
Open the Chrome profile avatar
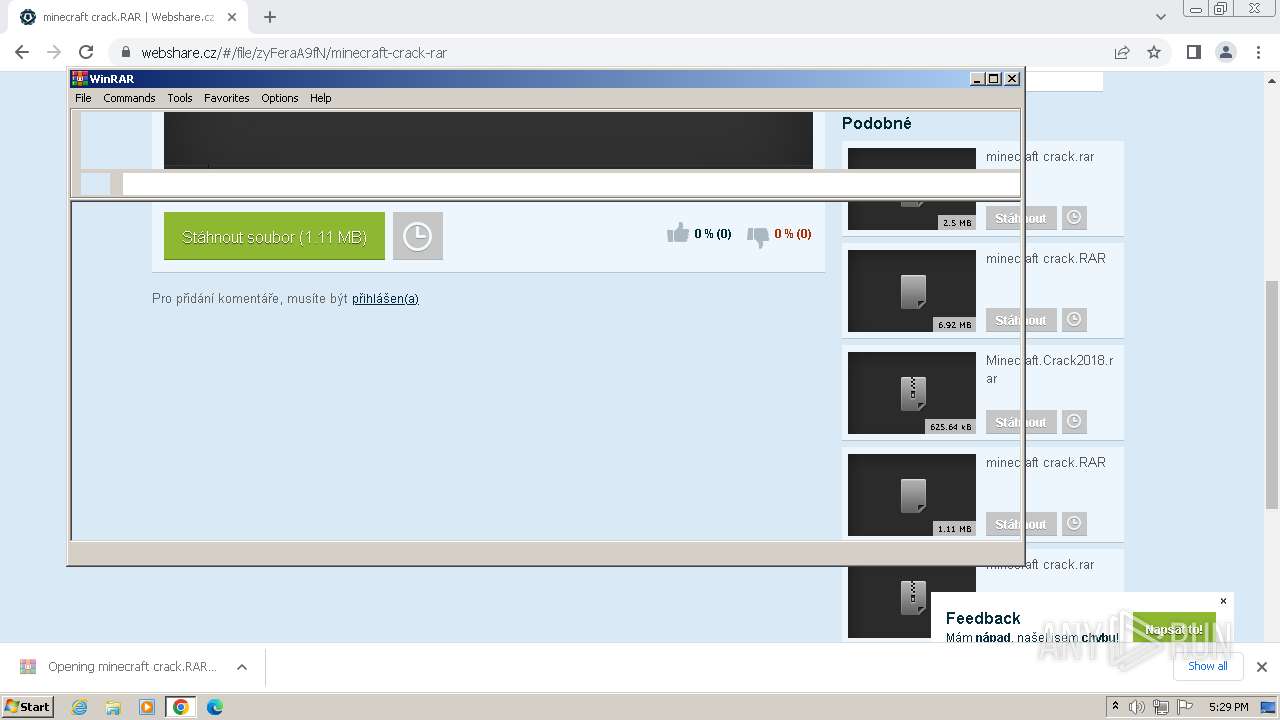1226,52
